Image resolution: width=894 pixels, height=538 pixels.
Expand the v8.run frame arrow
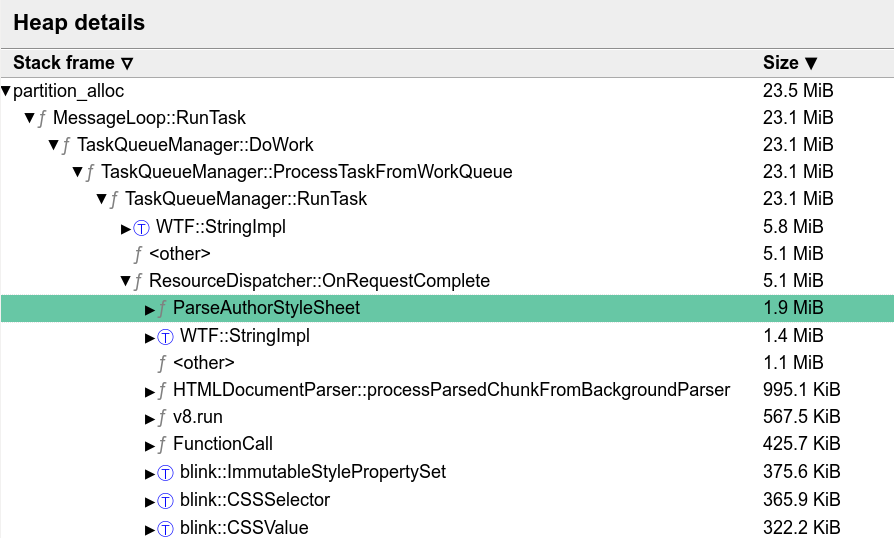(x=149, y=419)
